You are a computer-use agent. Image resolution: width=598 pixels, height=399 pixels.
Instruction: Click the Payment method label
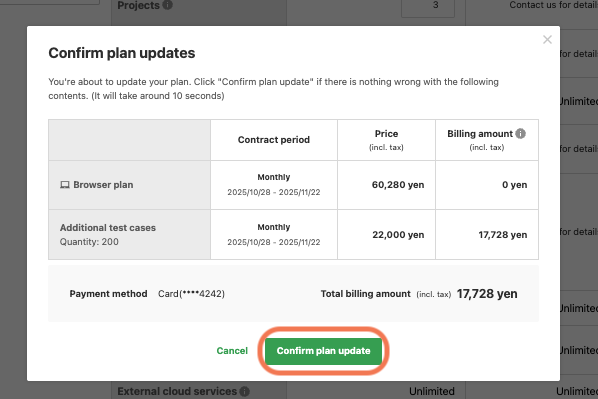[x=108, y=294]
